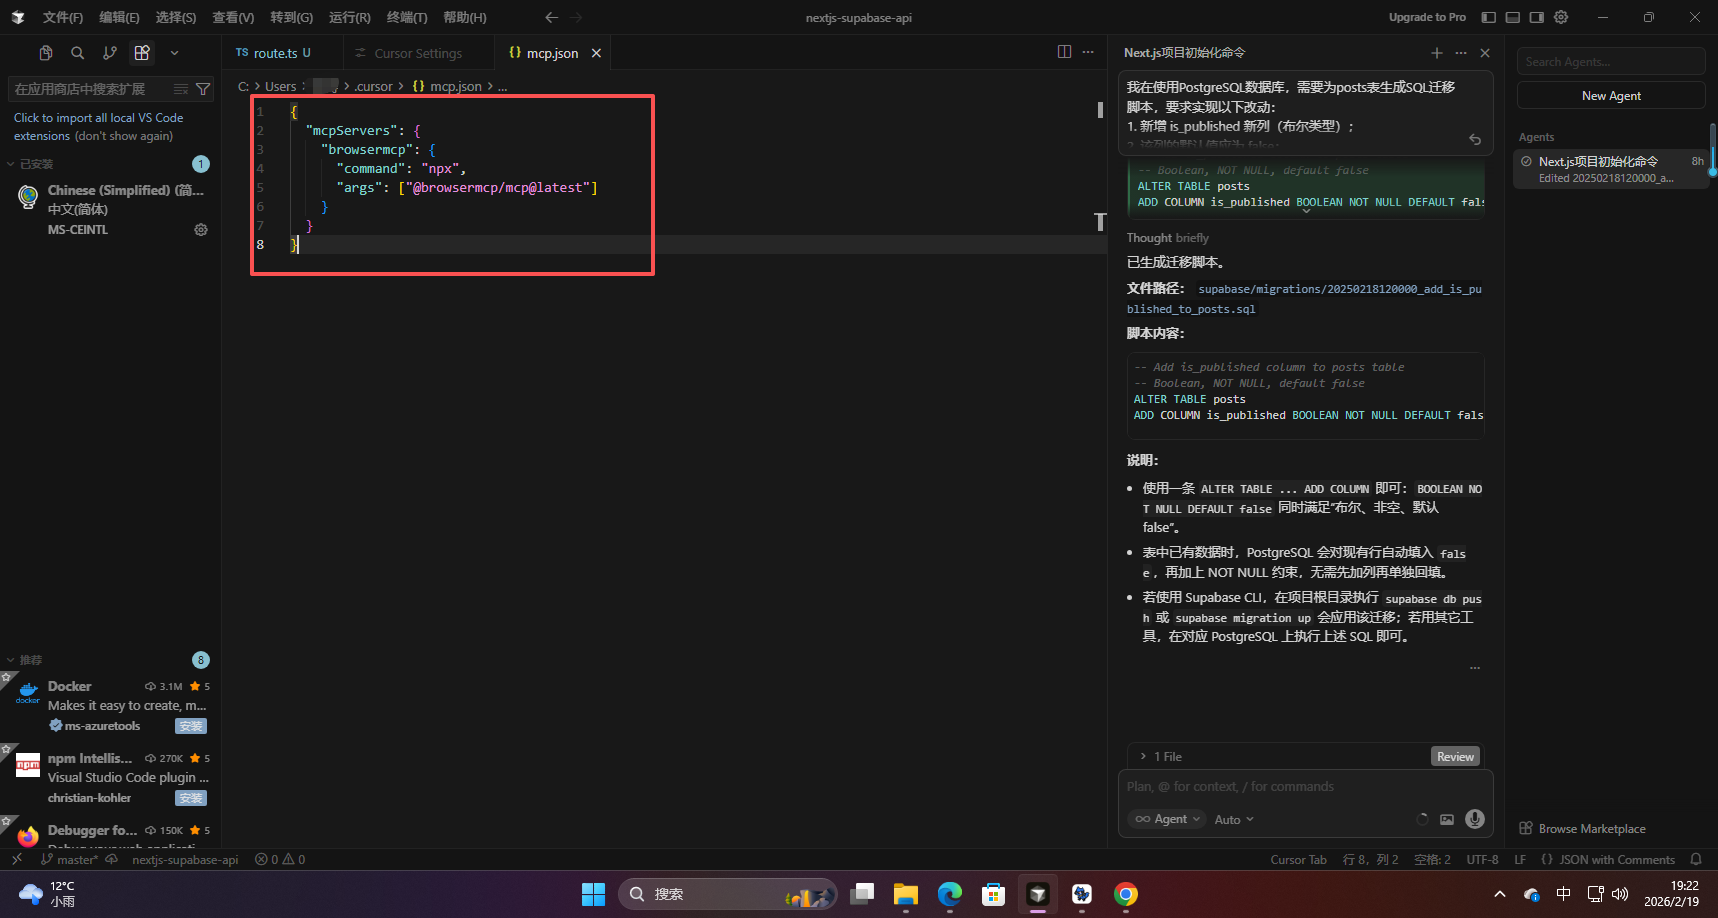Open the 文件(F) menu

63,17
